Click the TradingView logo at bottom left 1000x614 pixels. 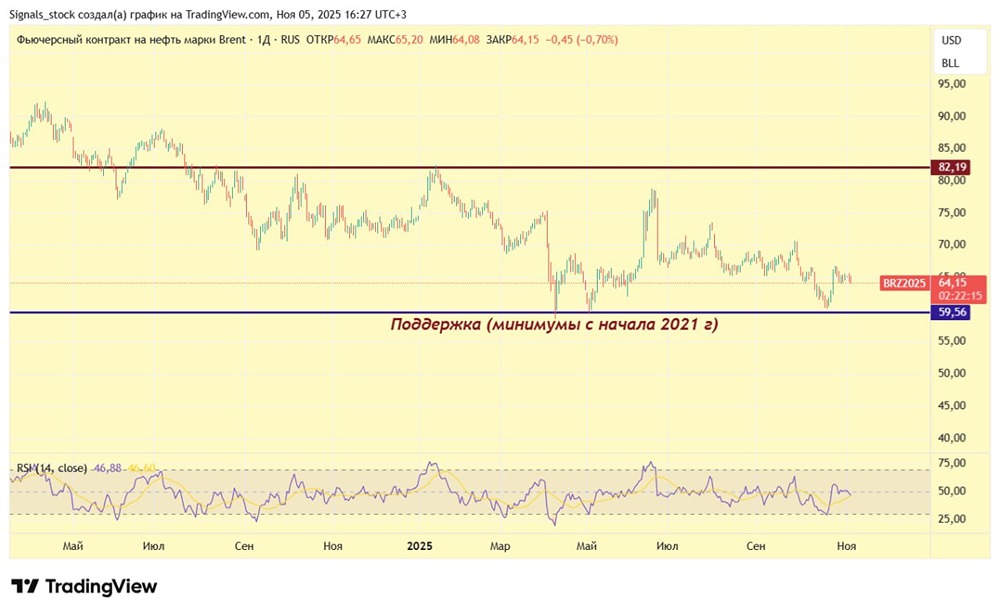coord(84,586)
